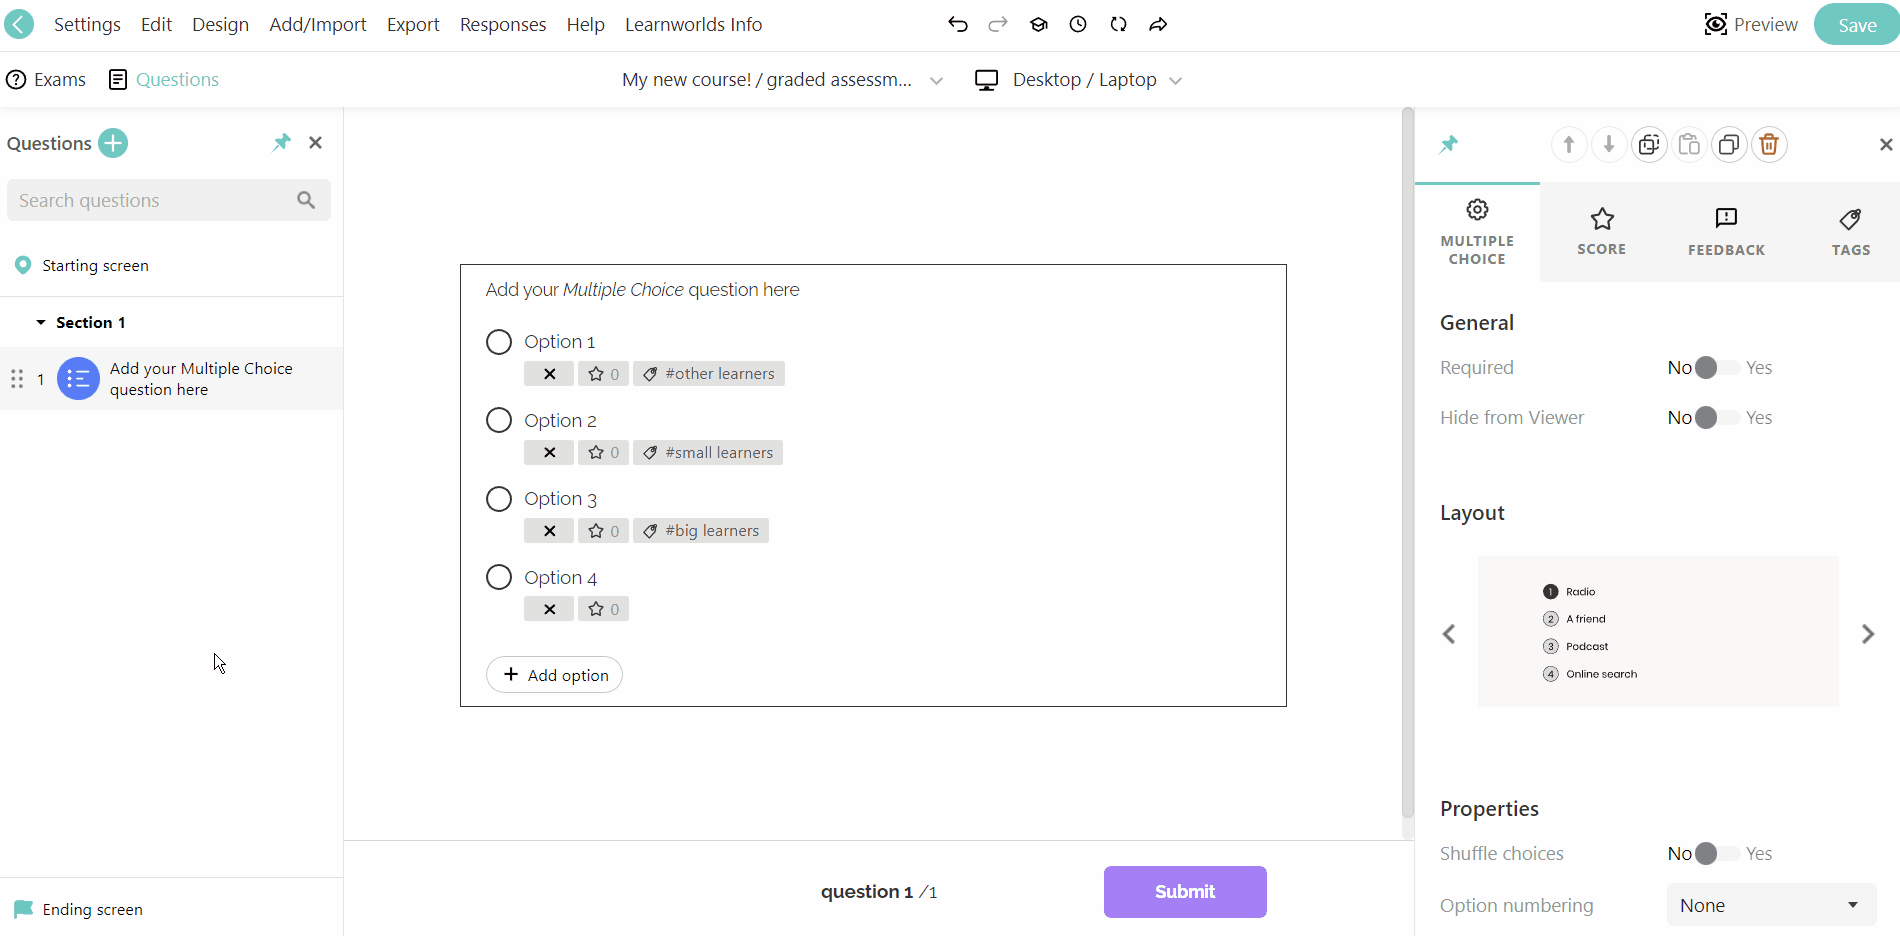Open the Desktop / Laptop device dropdown
Image resolution: width=1900 pixels, height=936 pixels.
(1176, 79)
